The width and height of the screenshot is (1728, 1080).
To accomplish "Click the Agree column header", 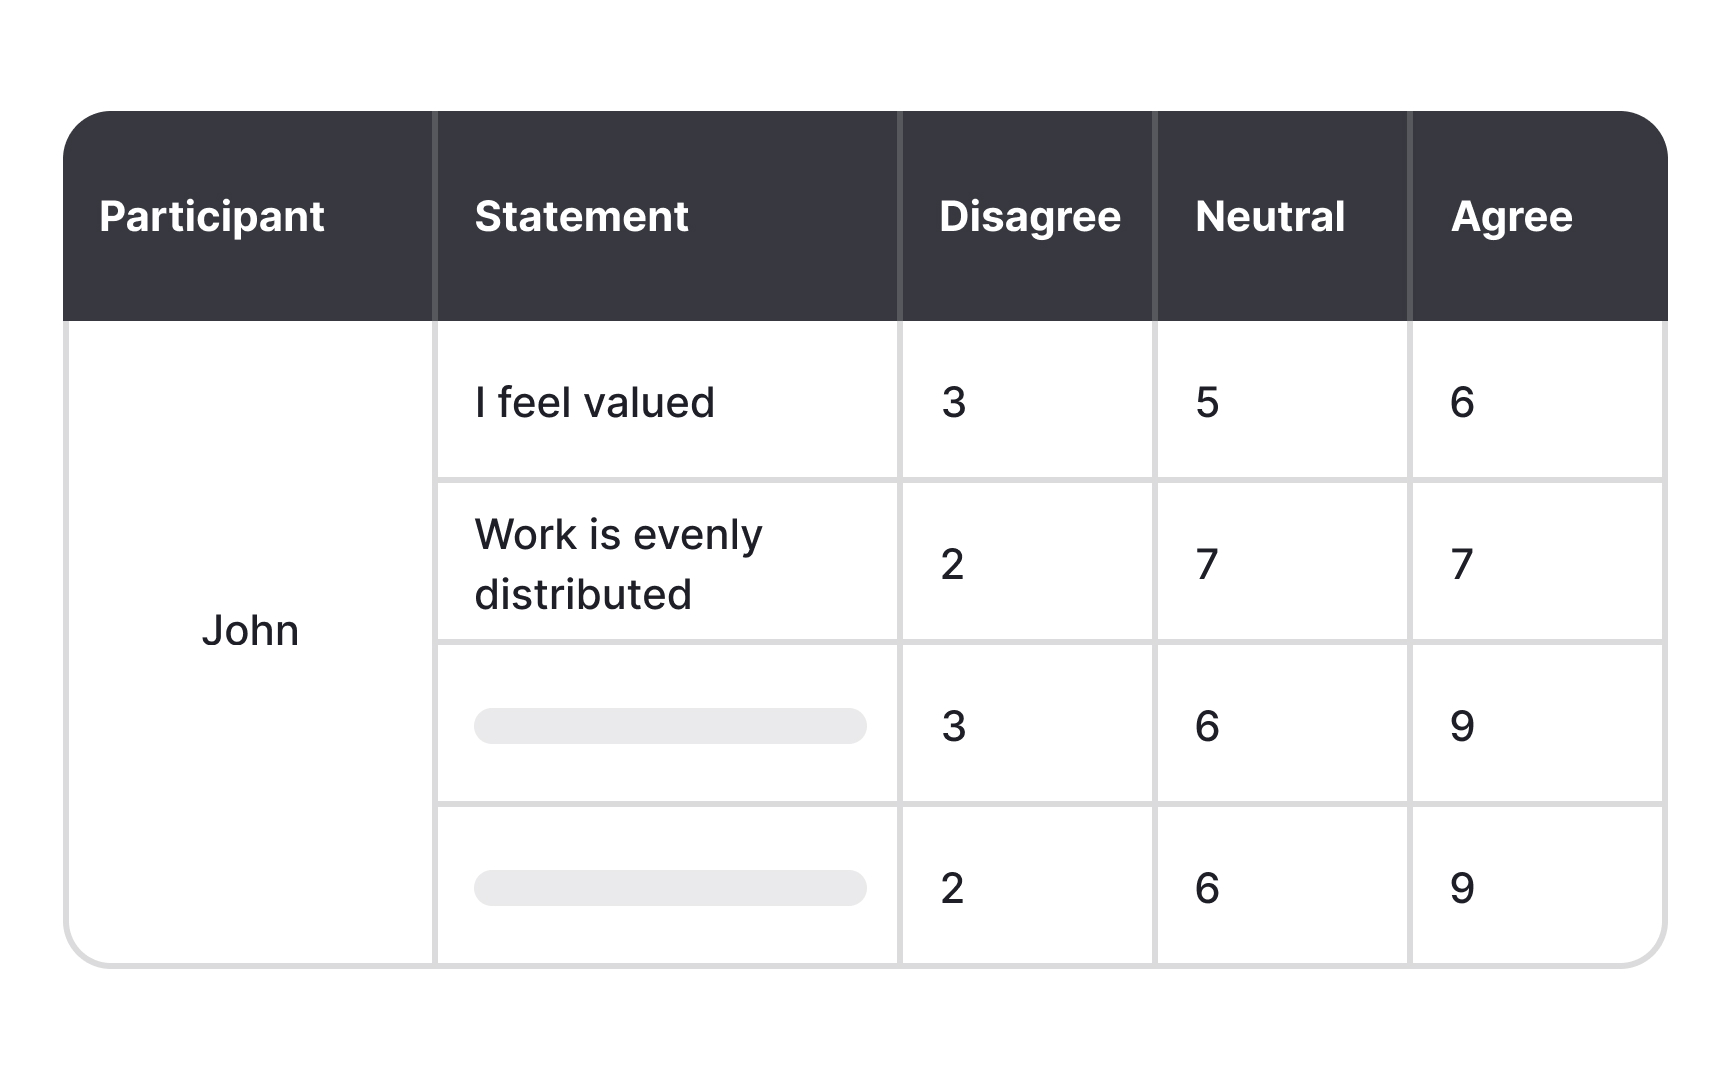I will 1511,217.
